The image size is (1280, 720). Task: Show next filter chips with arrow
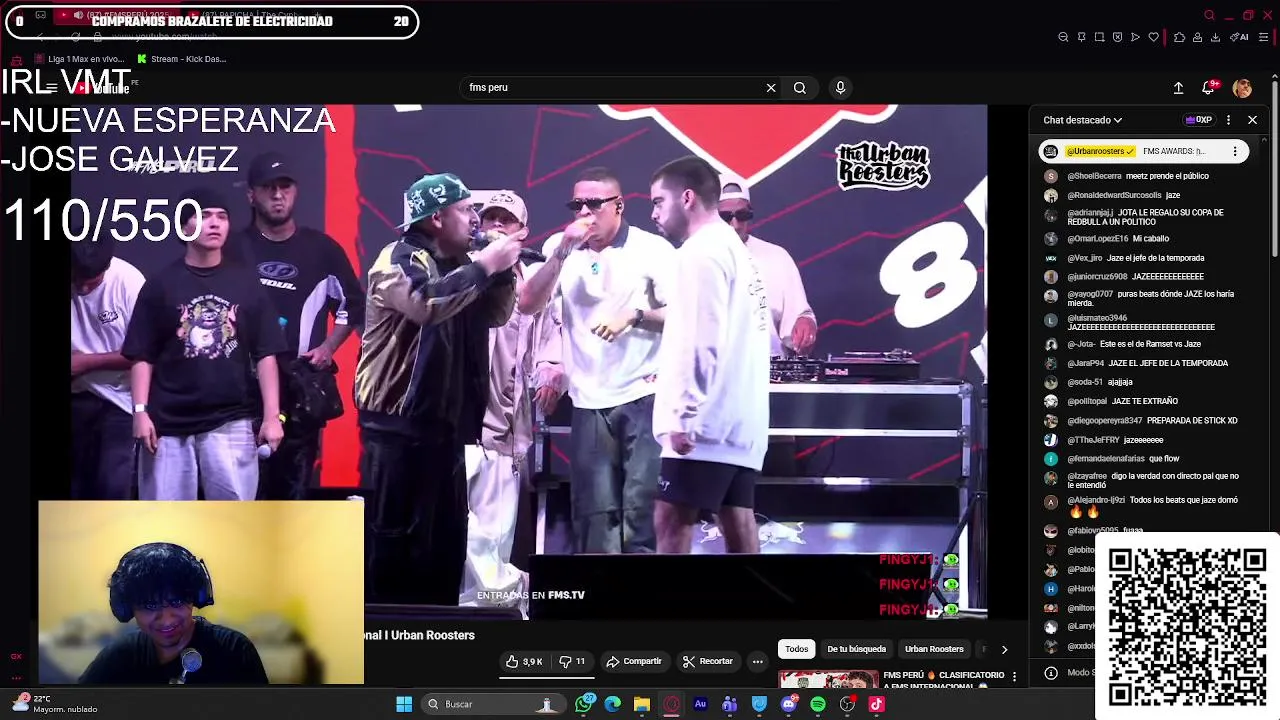click(1004, 650)
